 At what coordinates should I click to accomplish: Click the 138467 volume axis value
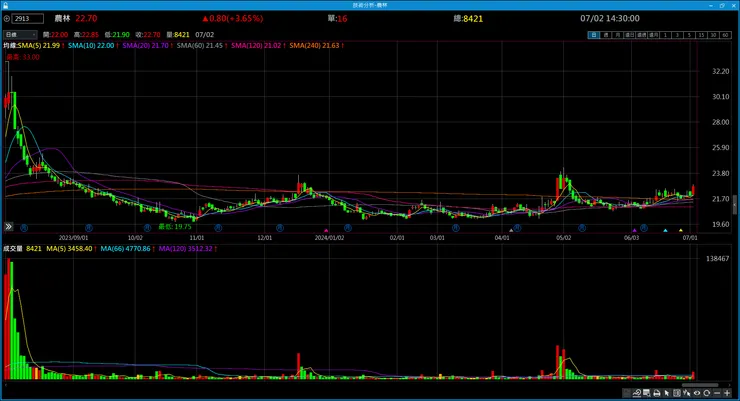(x=717, y=259)
